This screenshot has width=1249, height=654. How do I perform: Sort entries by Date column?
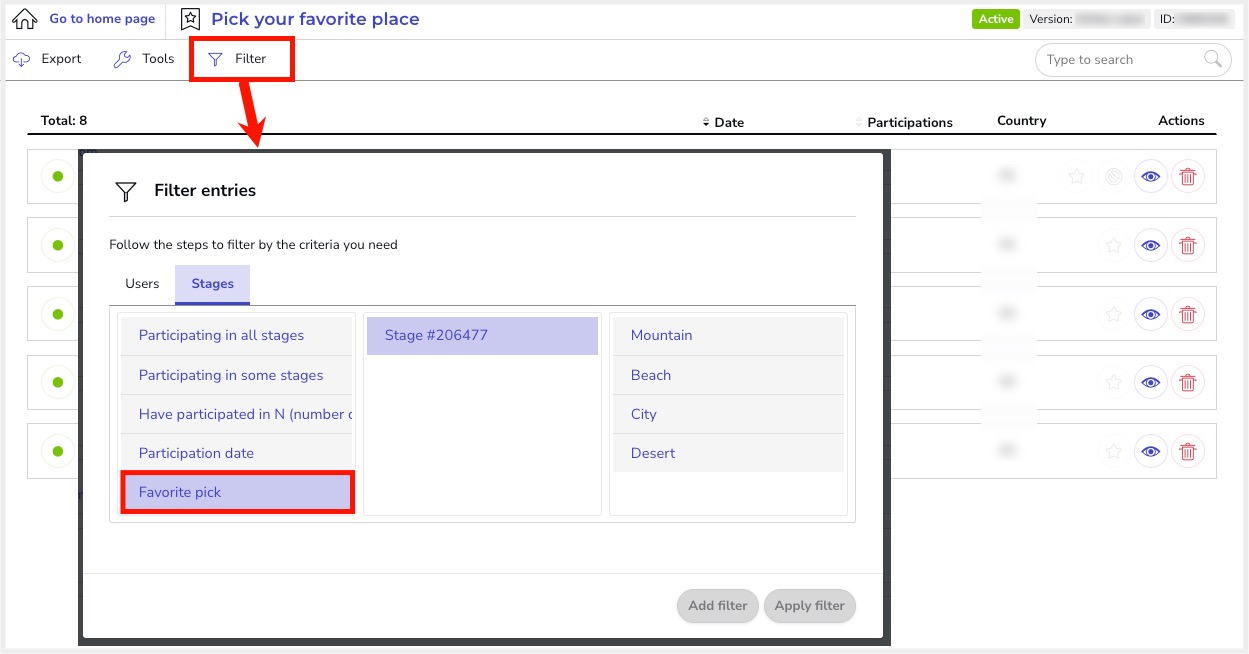pos(723,122)
